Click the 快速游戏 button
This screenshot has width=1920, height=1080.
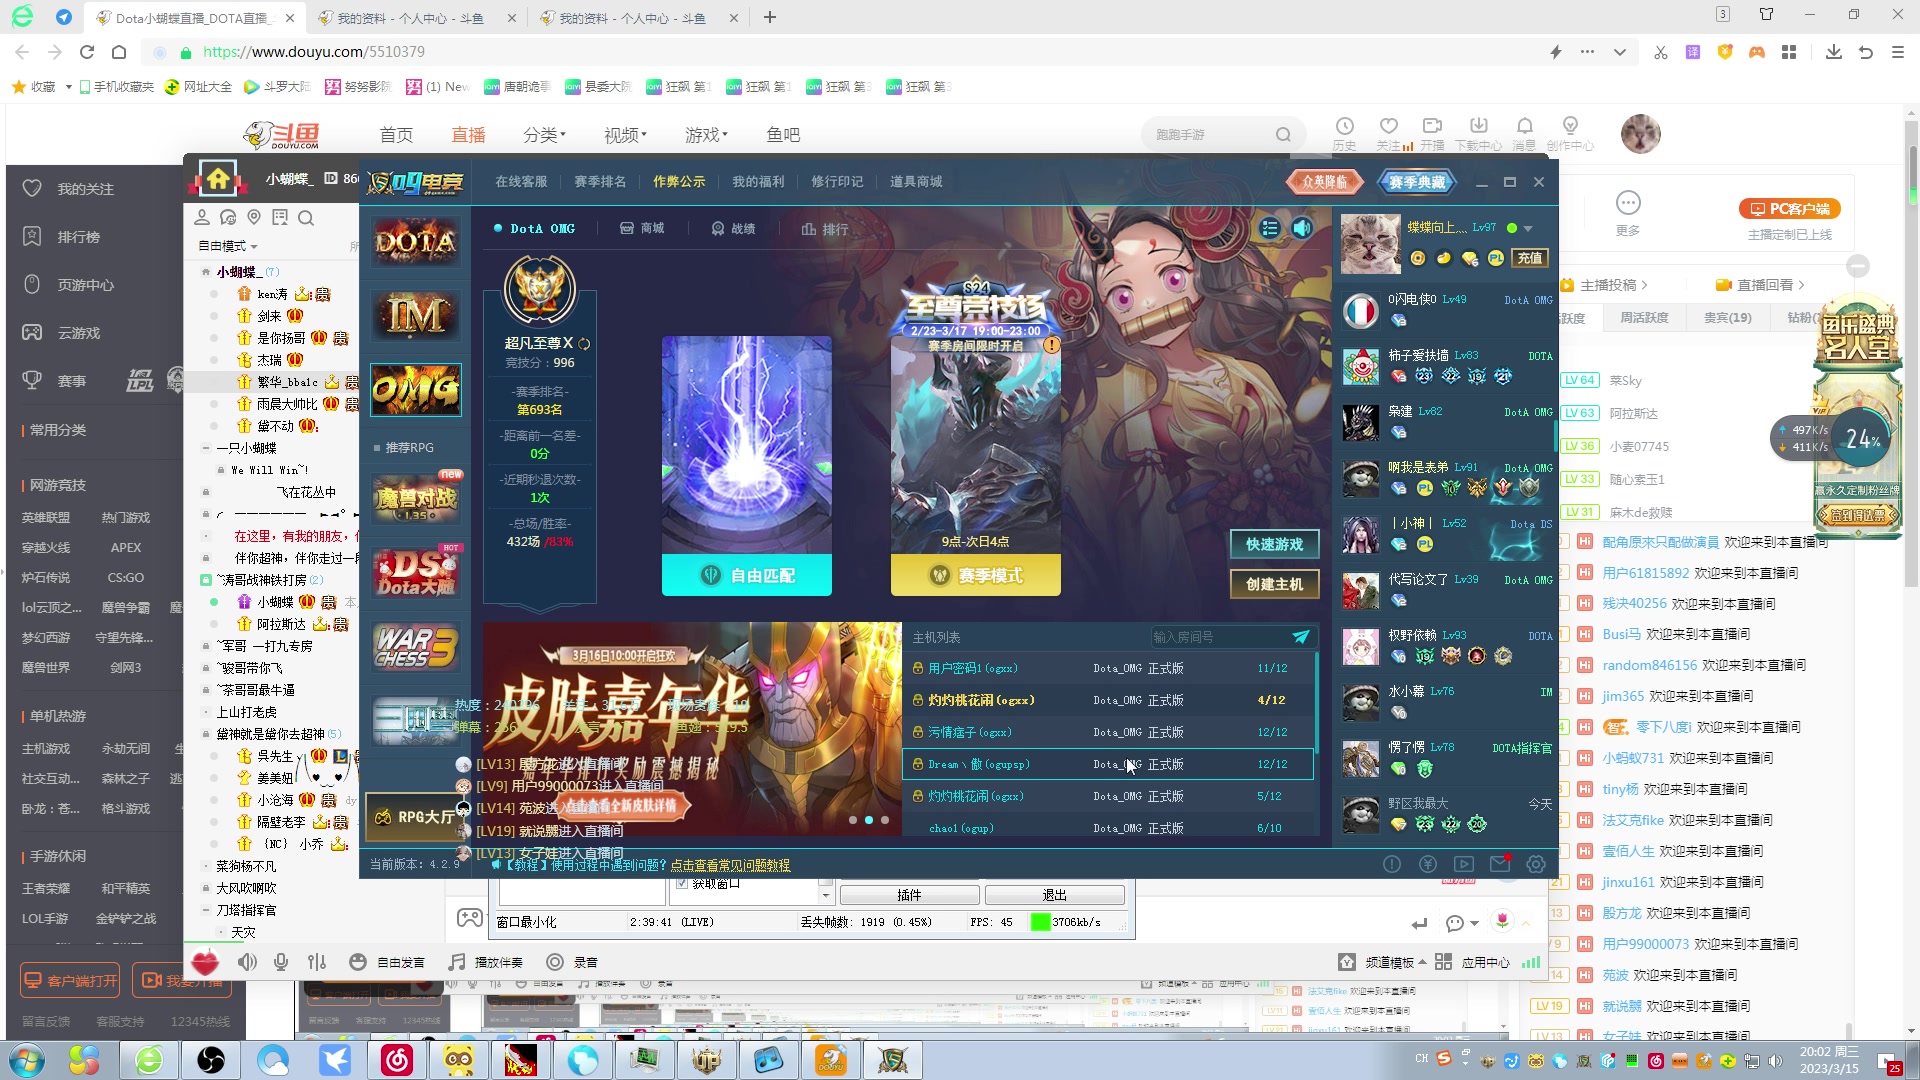click(1274, 544)
